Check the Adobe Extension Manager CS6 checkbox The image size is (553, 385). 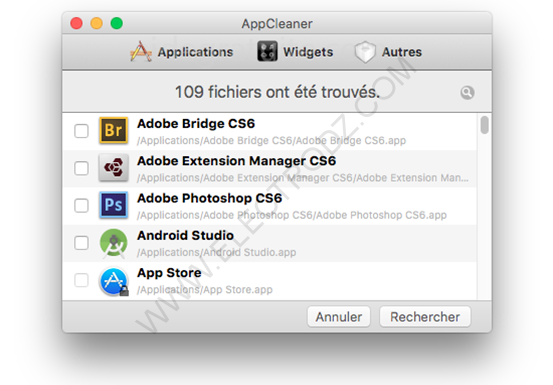81,168
